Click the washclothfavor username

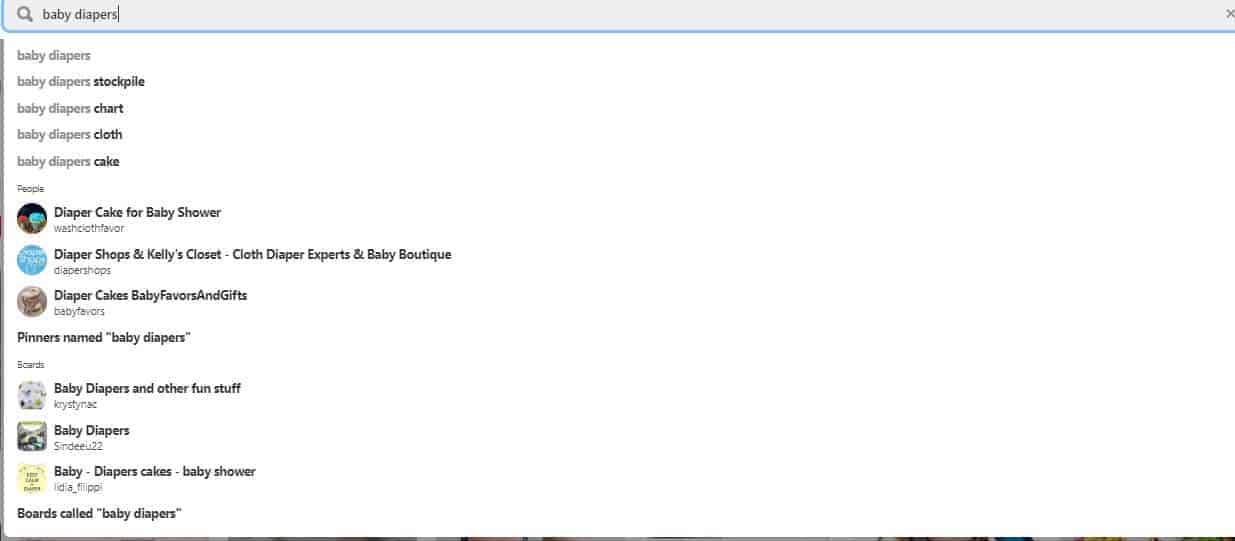tap(89, 228)
